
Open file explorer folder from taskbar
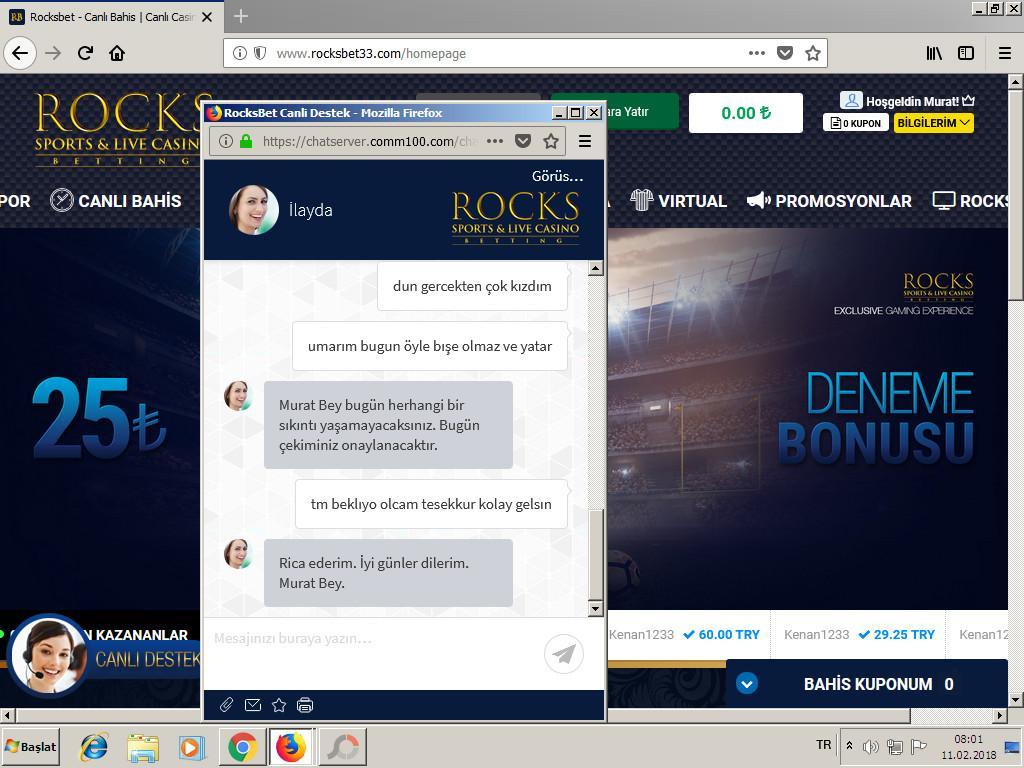[143, 747]
